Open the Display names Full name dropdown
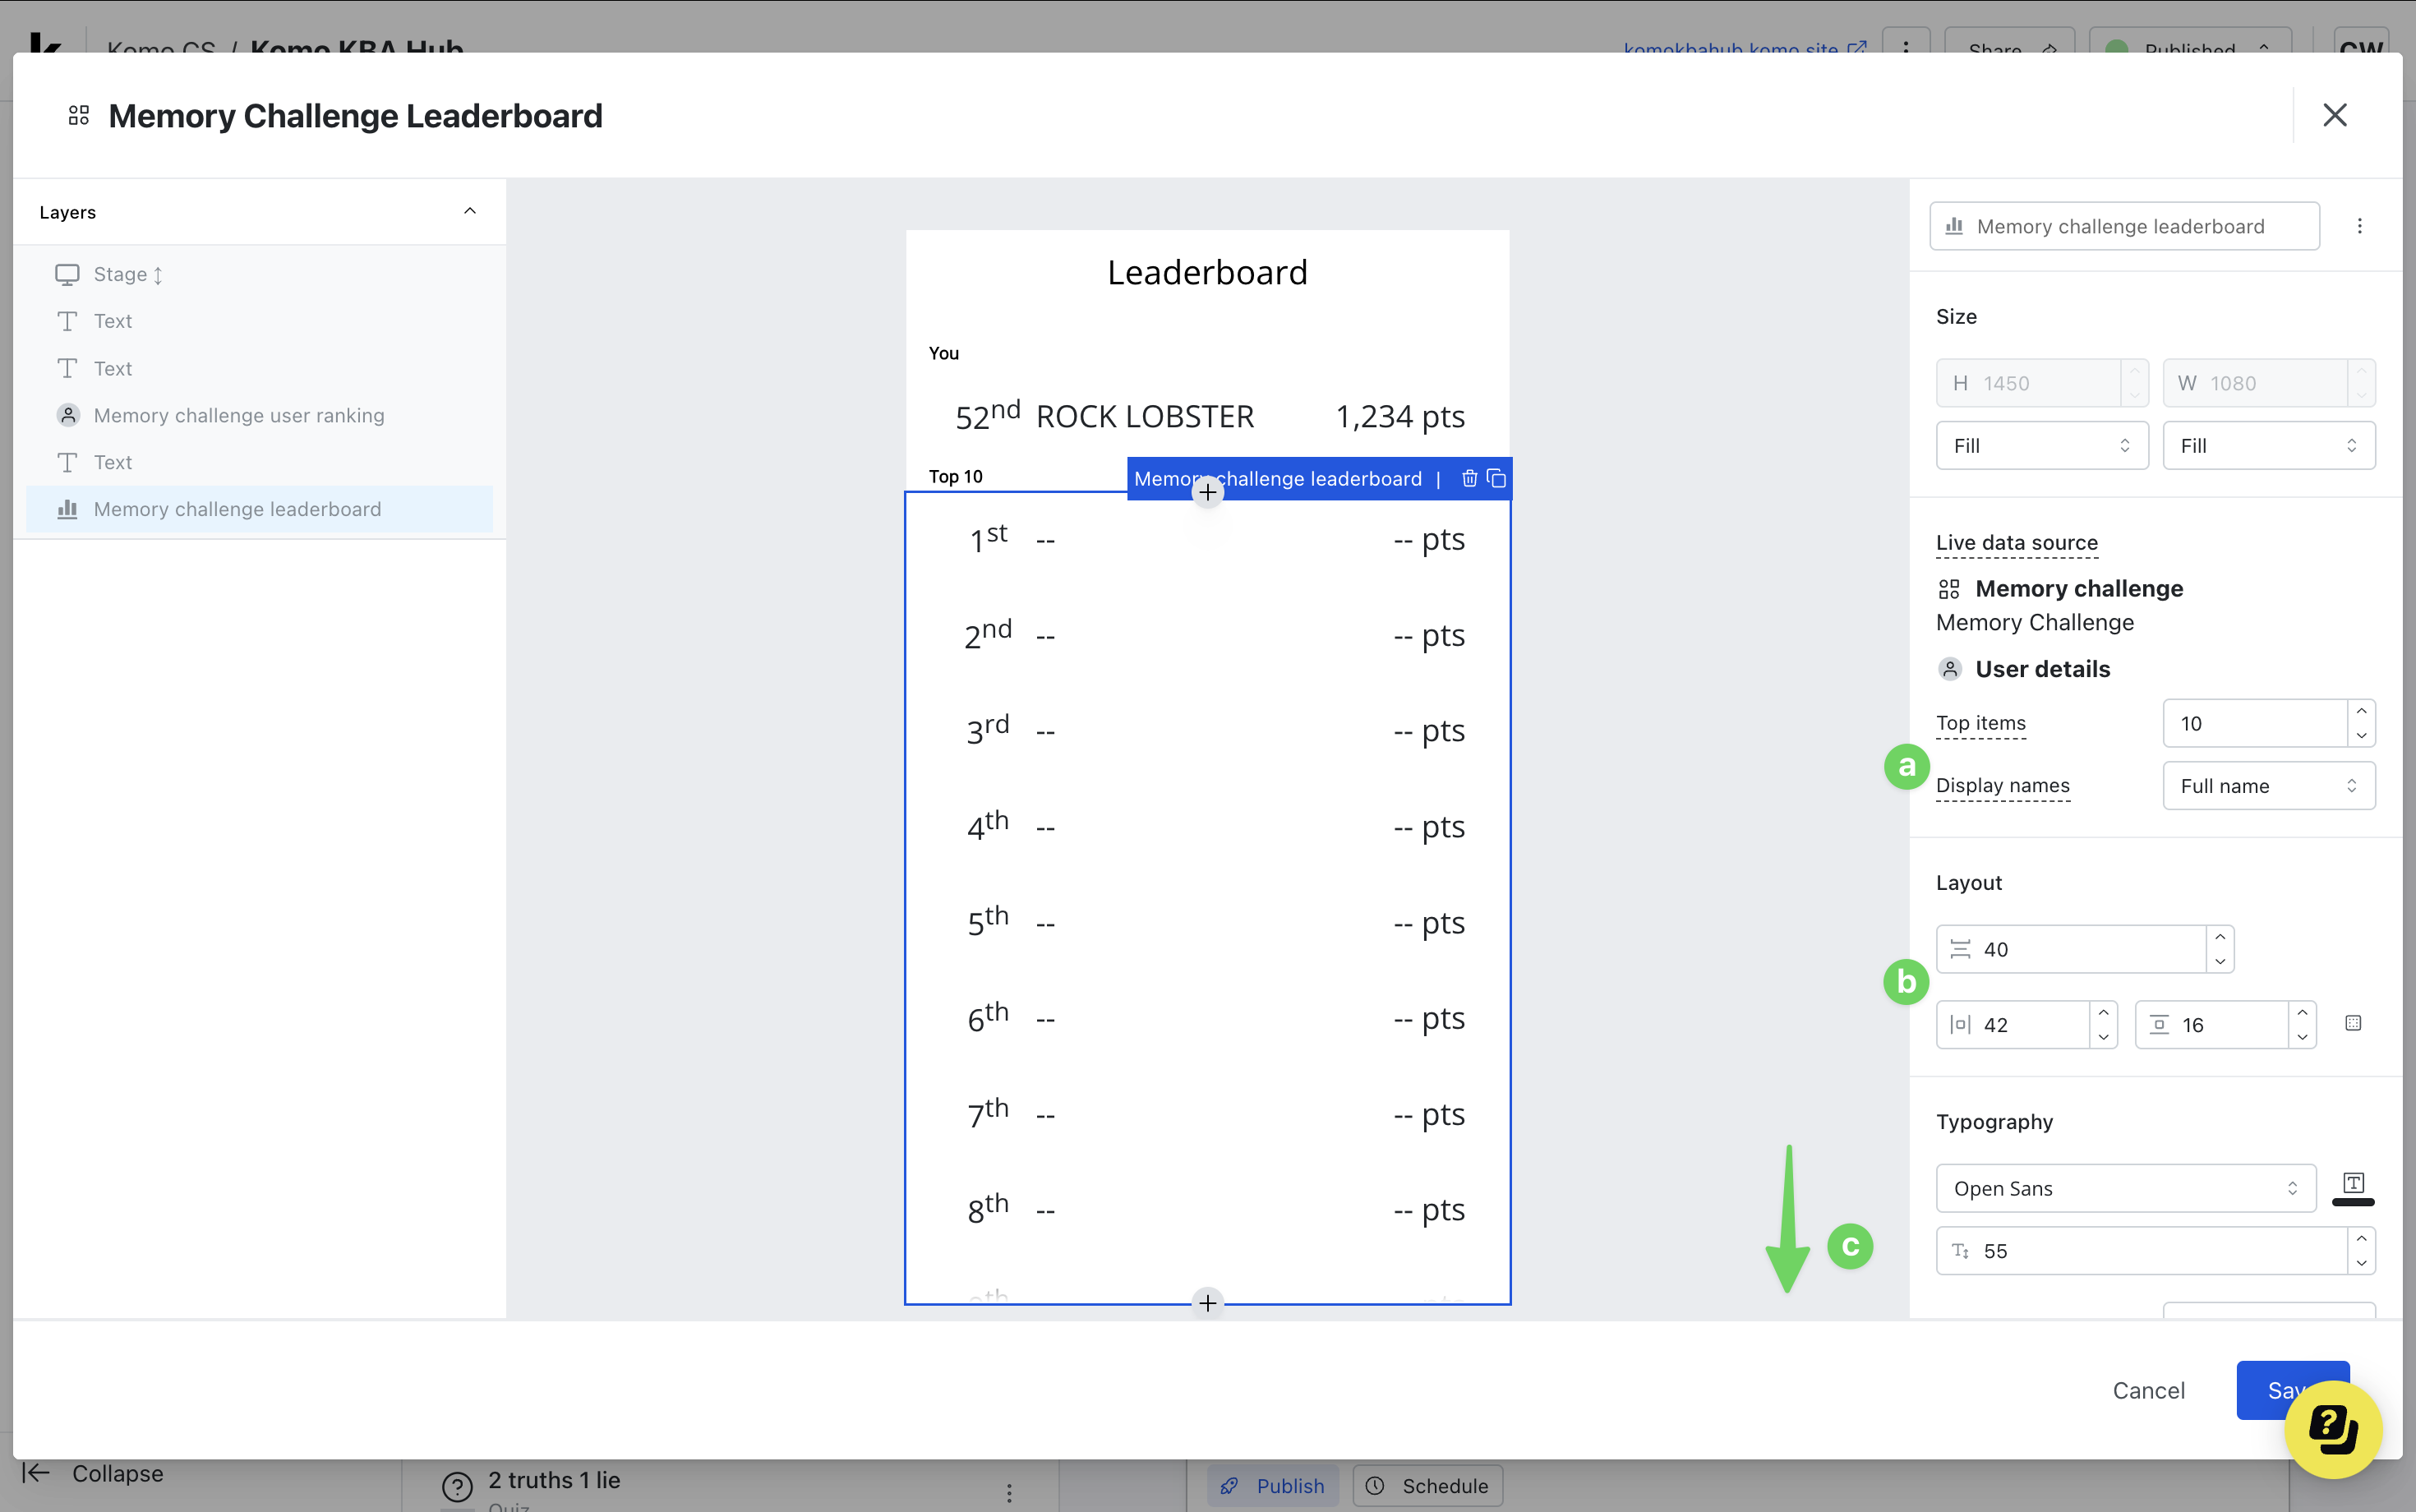Image resolution: width=2416 pixels, height=1512 pixels. 2268,786
